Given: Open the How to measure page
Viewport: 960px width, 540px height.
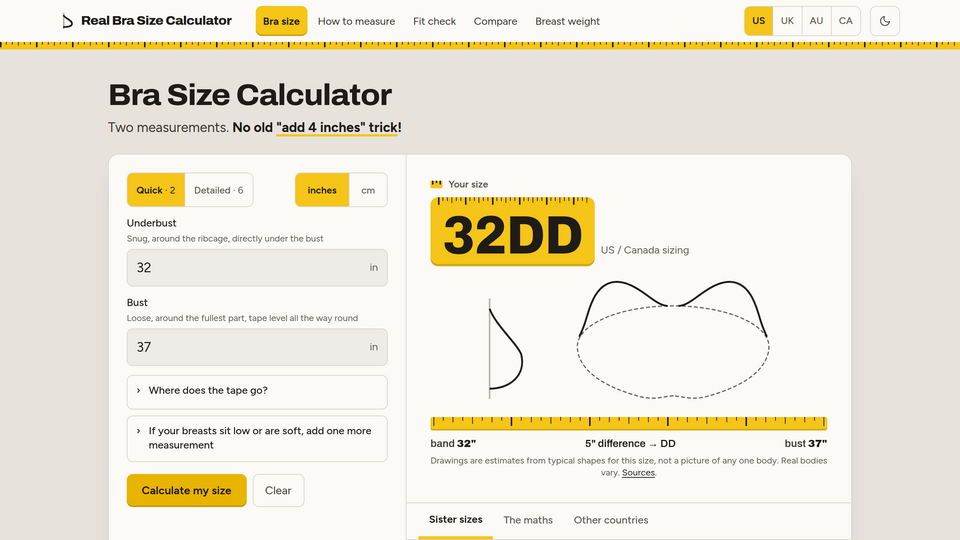Looking at the screenshot, I should 356,21.
